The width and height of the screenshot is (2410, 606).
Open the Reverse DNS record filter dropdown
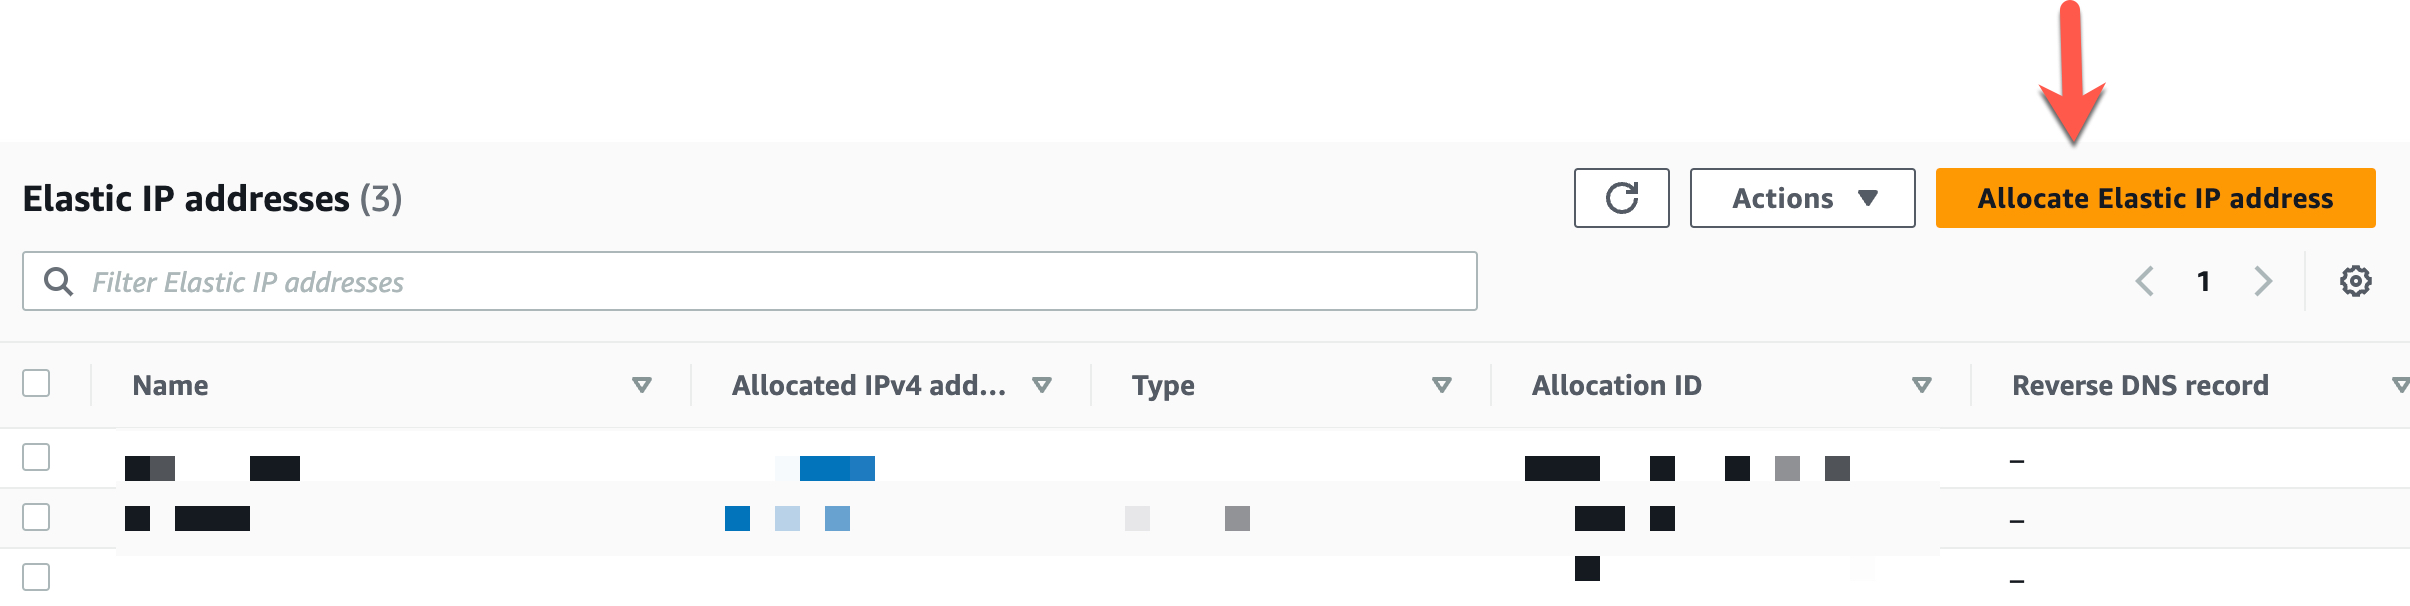point(2399,384)
